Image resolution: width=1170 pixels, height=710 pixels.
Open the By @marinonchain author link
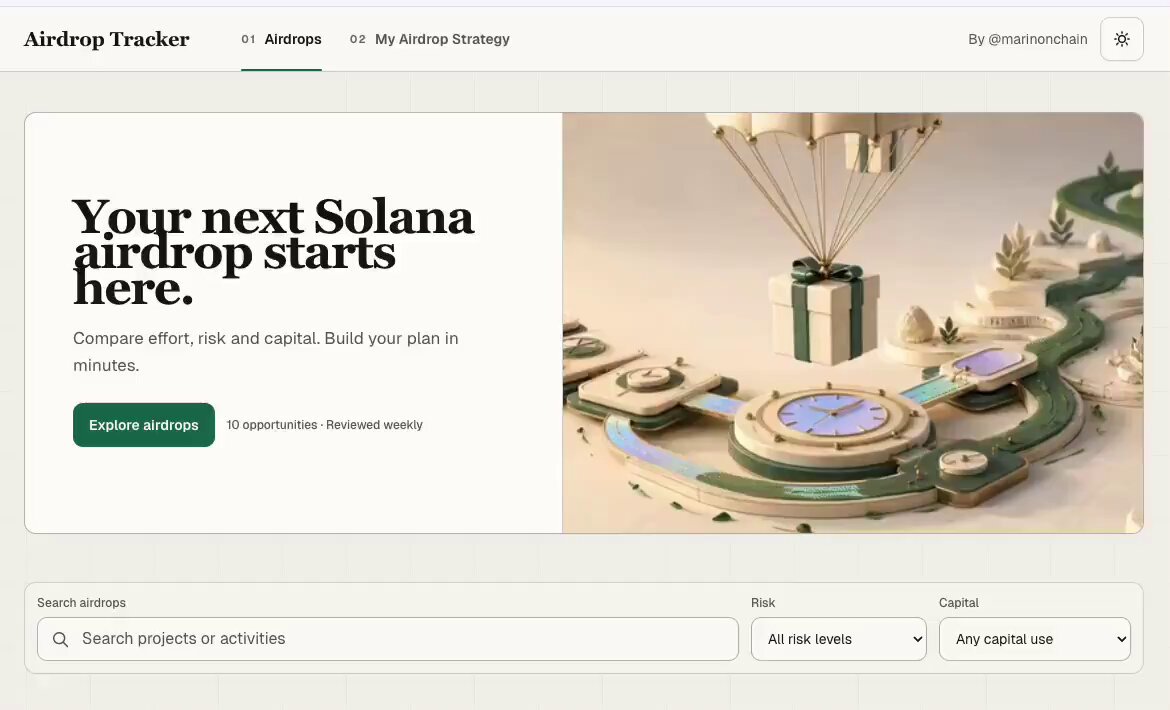click(x=1027, y=40)
